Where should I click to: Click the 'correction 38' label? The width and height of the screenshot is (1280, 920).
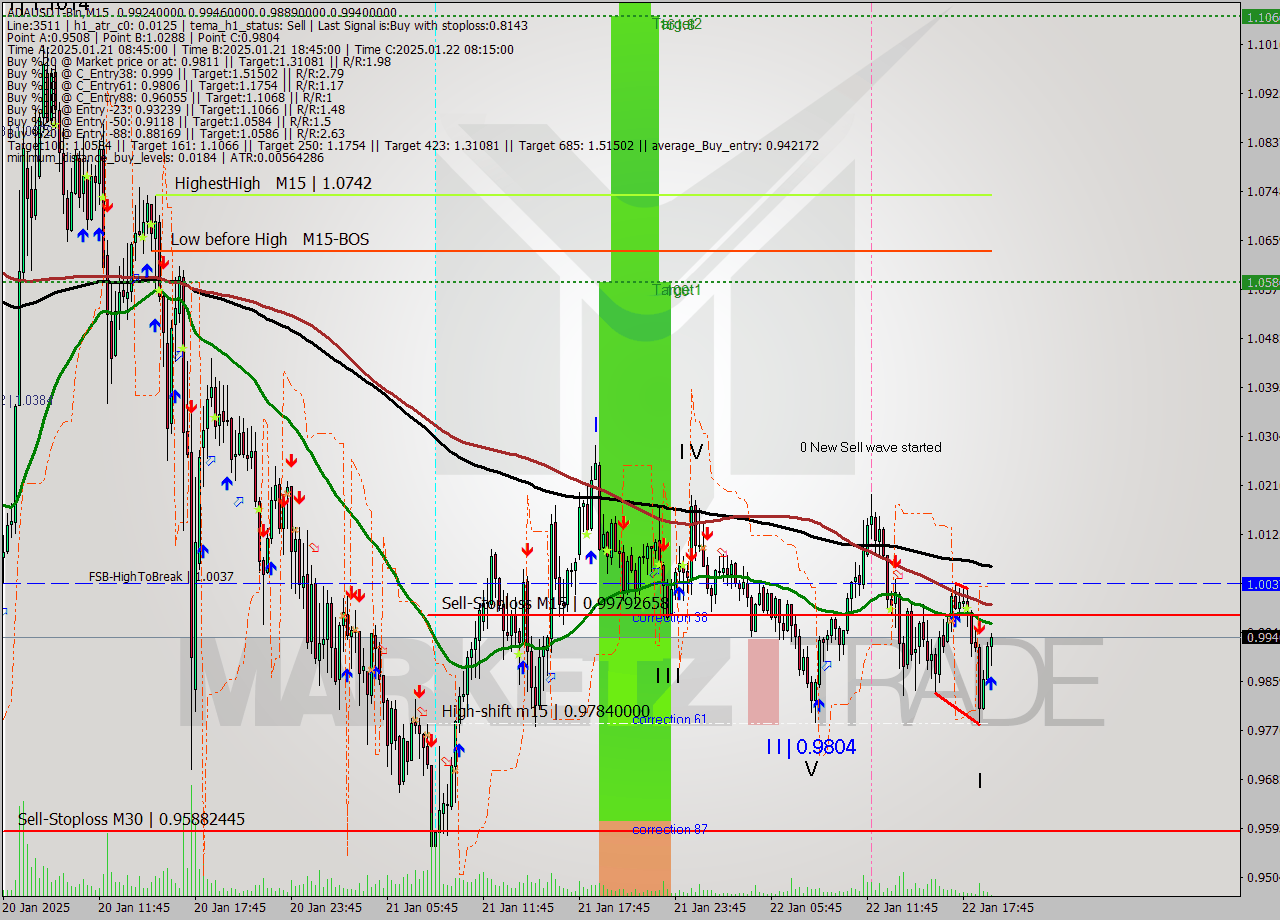pyautogui.click(x=670, y=618)
